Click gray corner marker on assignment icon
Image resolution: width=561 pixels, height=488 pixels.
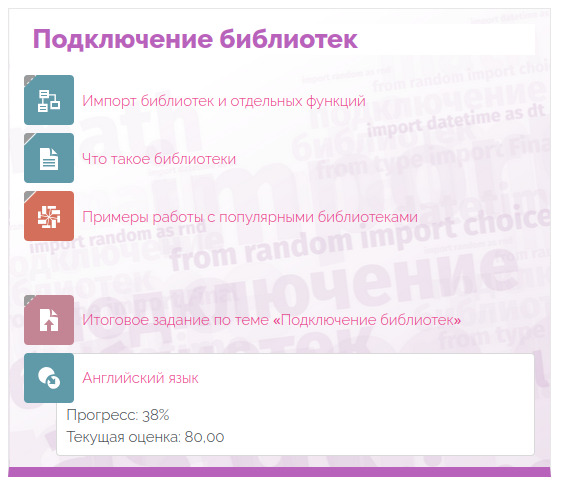tap(29, 300)
